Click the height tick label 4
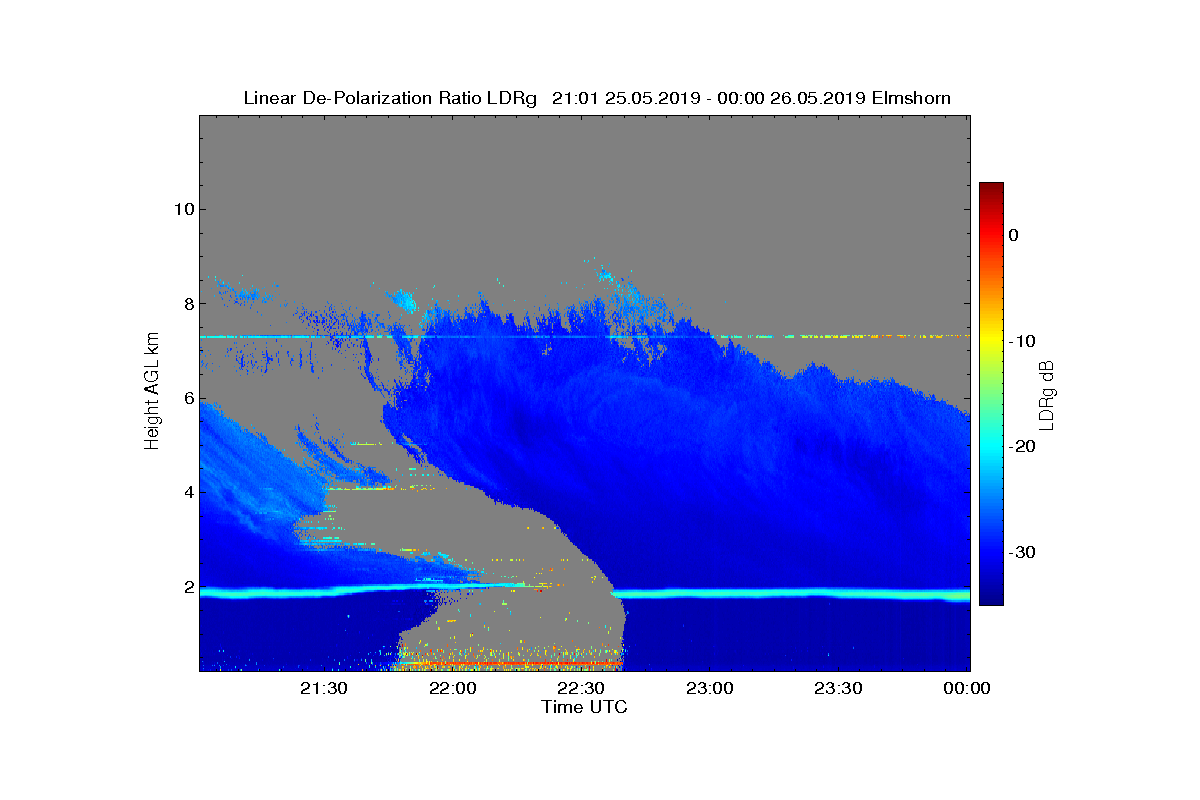 187,492
